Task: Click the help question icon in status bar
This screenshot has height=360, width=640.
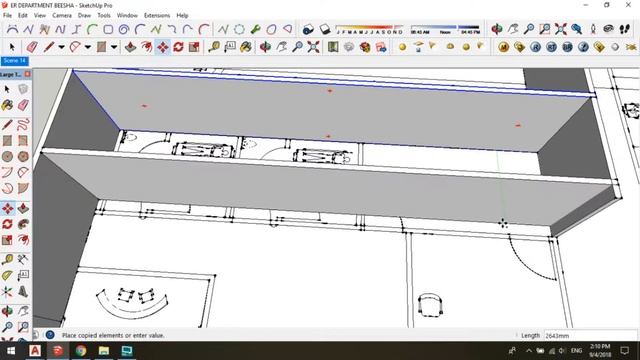Action: [50, 335]
